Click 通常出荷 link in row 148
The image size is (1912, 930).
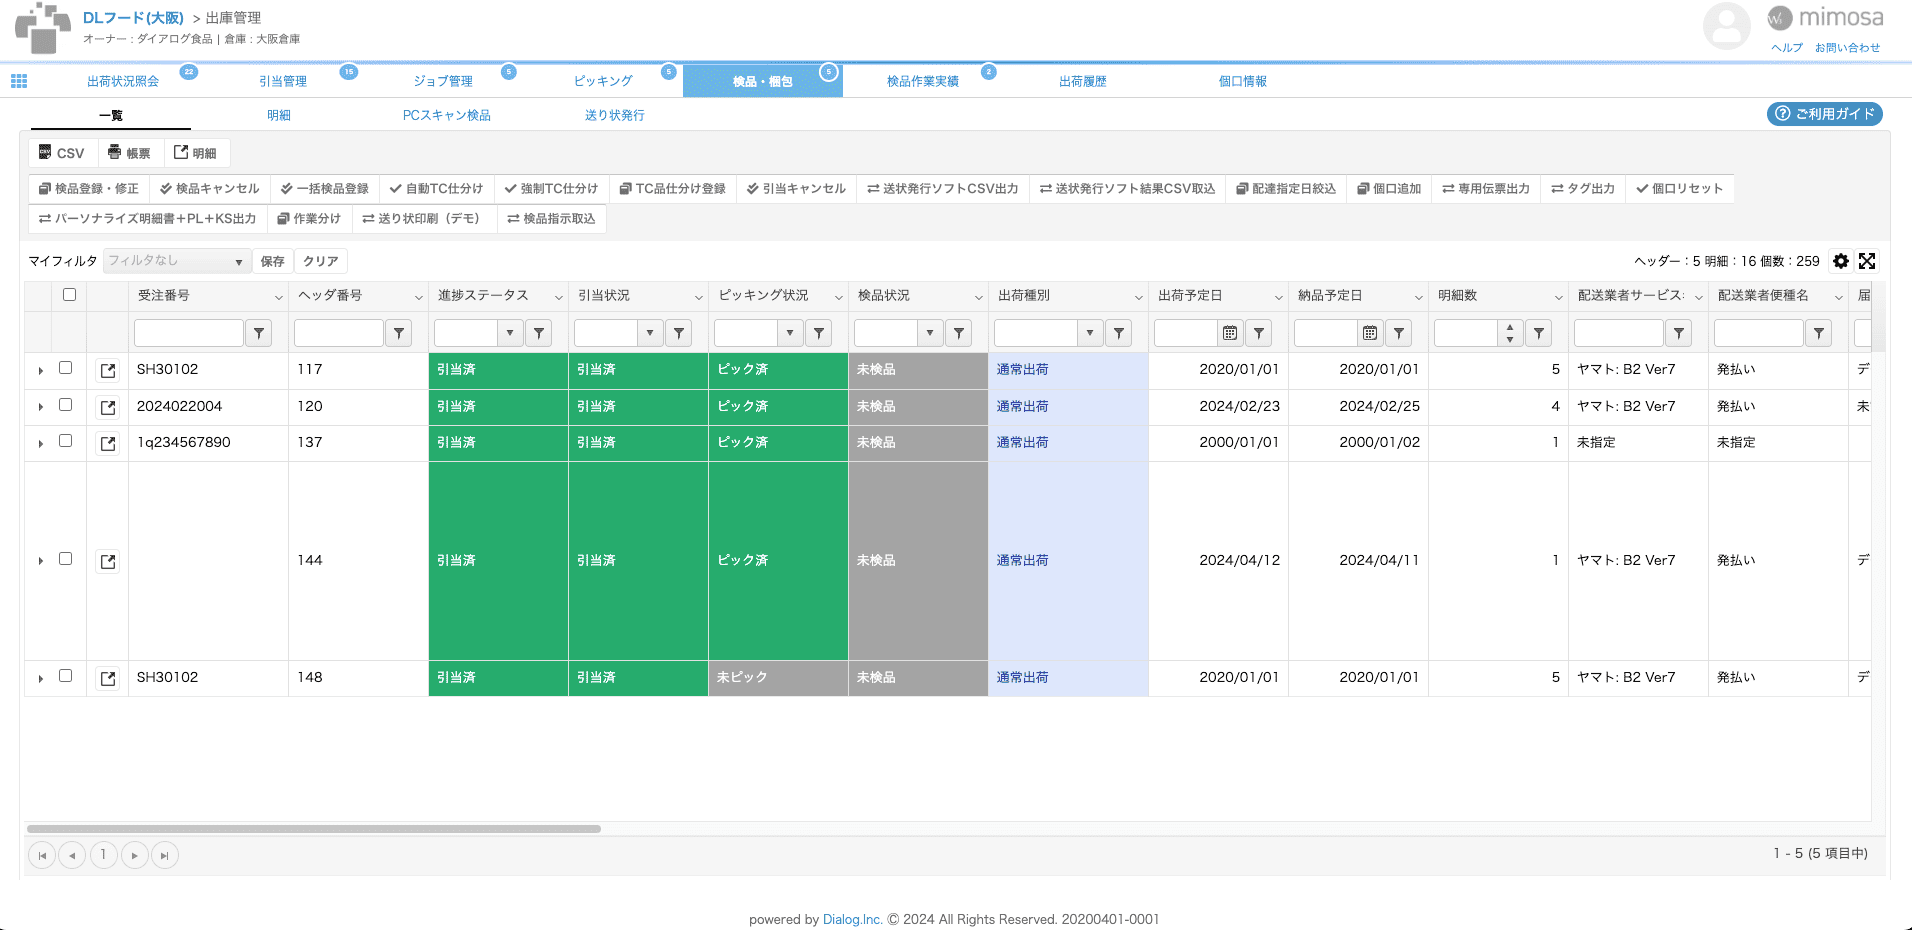pos(1022,678)
